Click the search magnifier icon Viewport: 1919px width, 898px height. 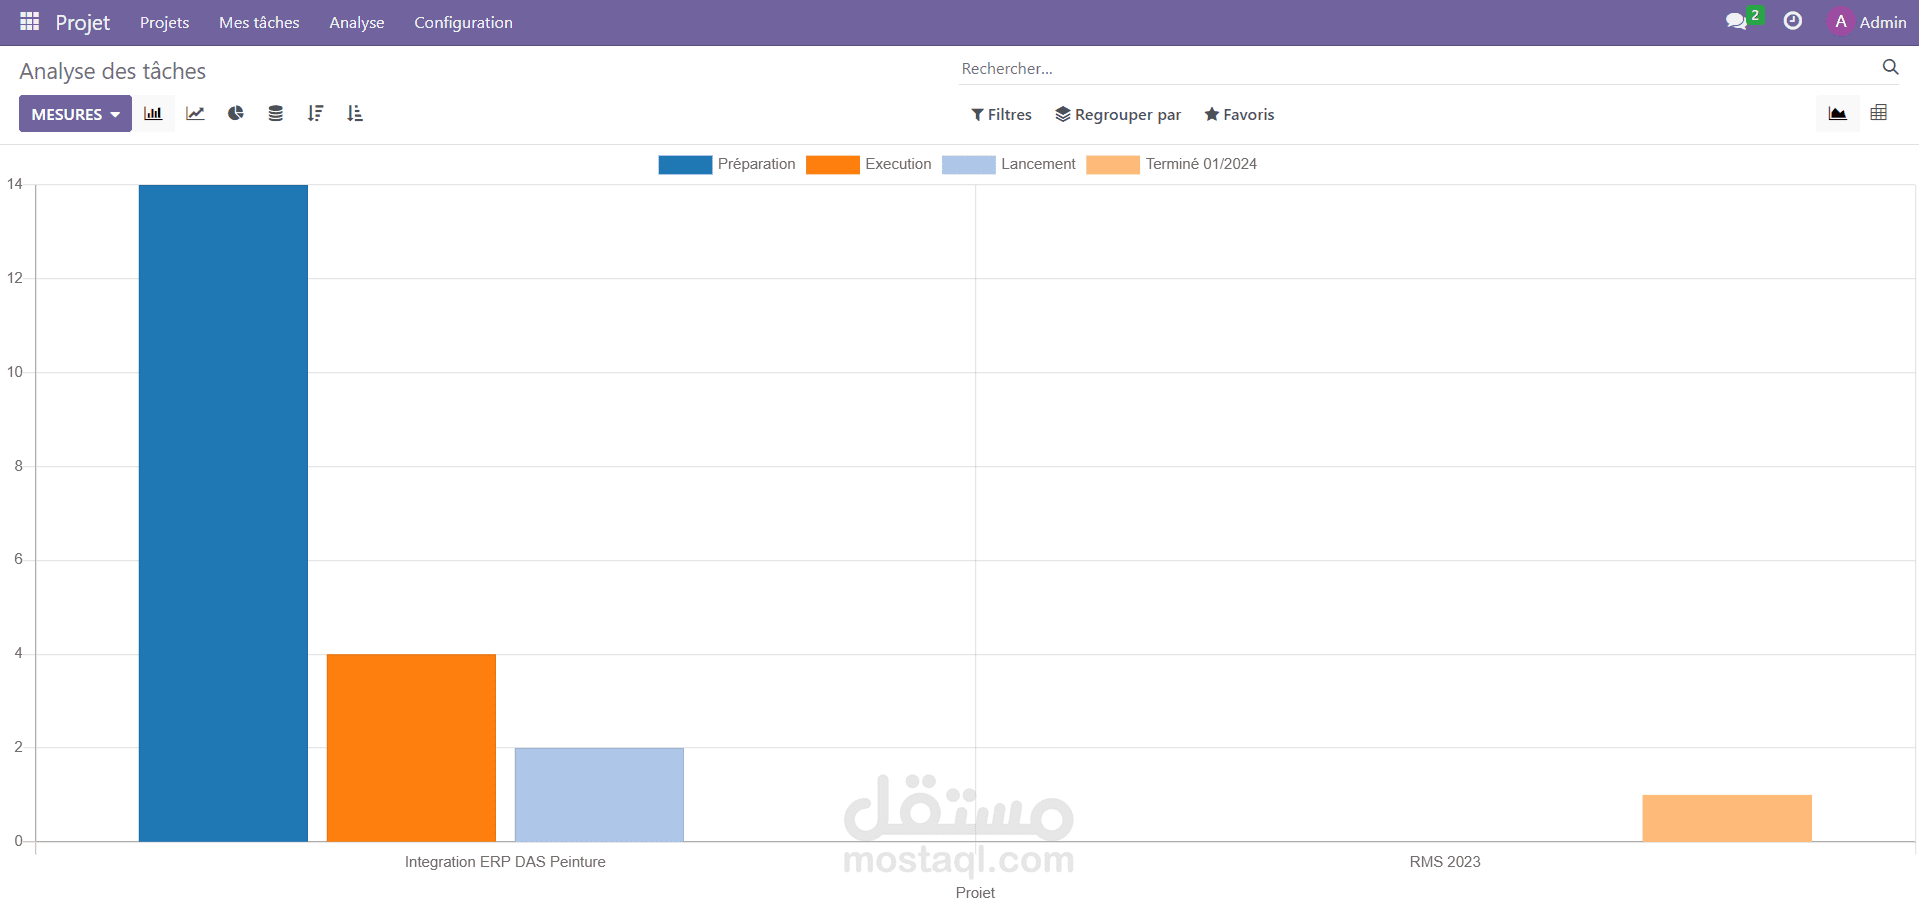(1890, 67)
